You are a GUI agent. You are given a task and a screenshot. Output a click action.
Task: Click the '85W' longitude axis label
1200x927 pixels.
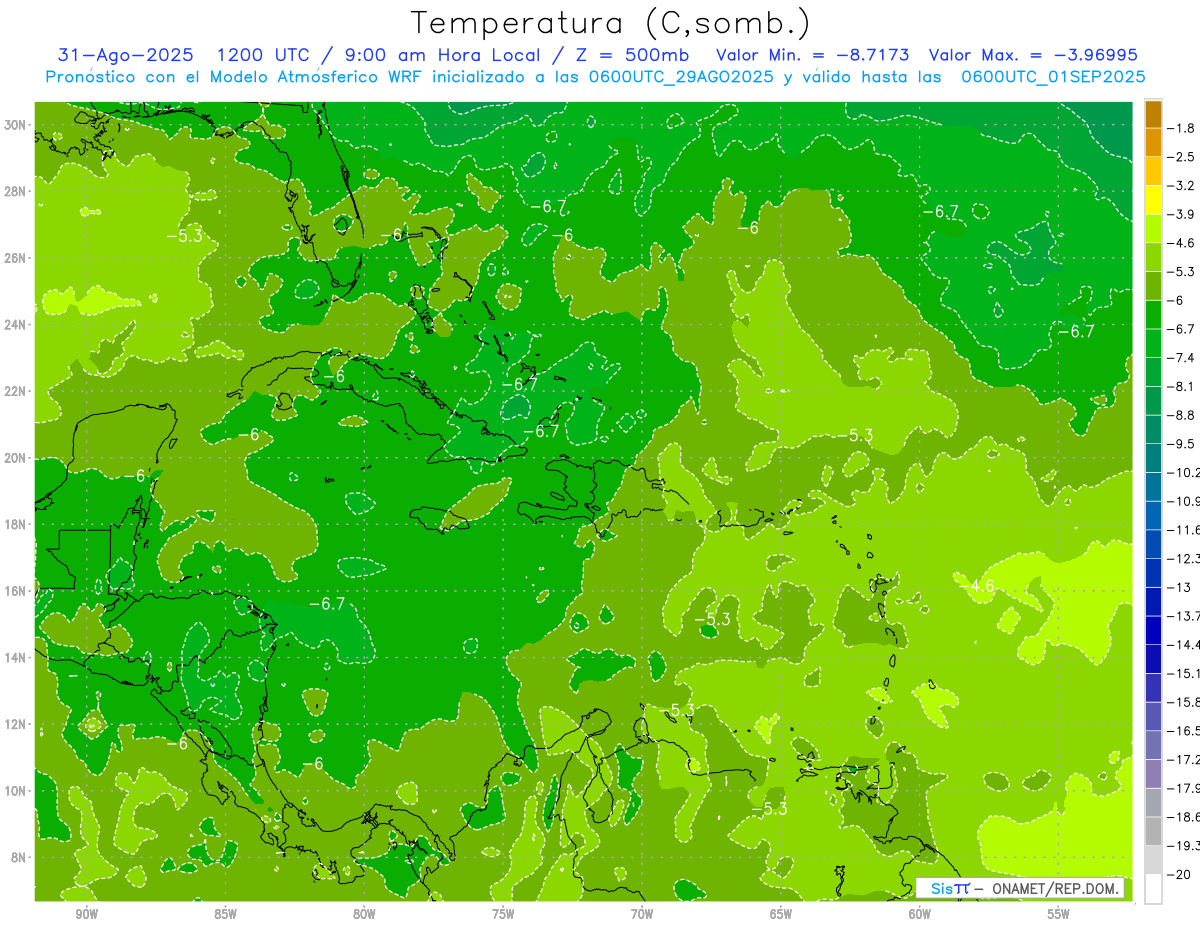(225, 914)
